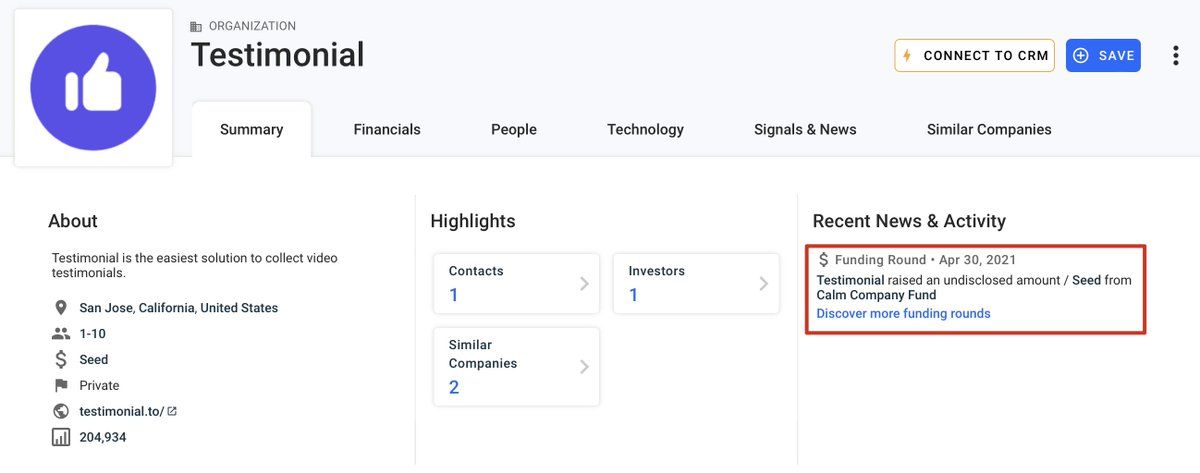Expand the Similar Companies highlight chevron

584,367
